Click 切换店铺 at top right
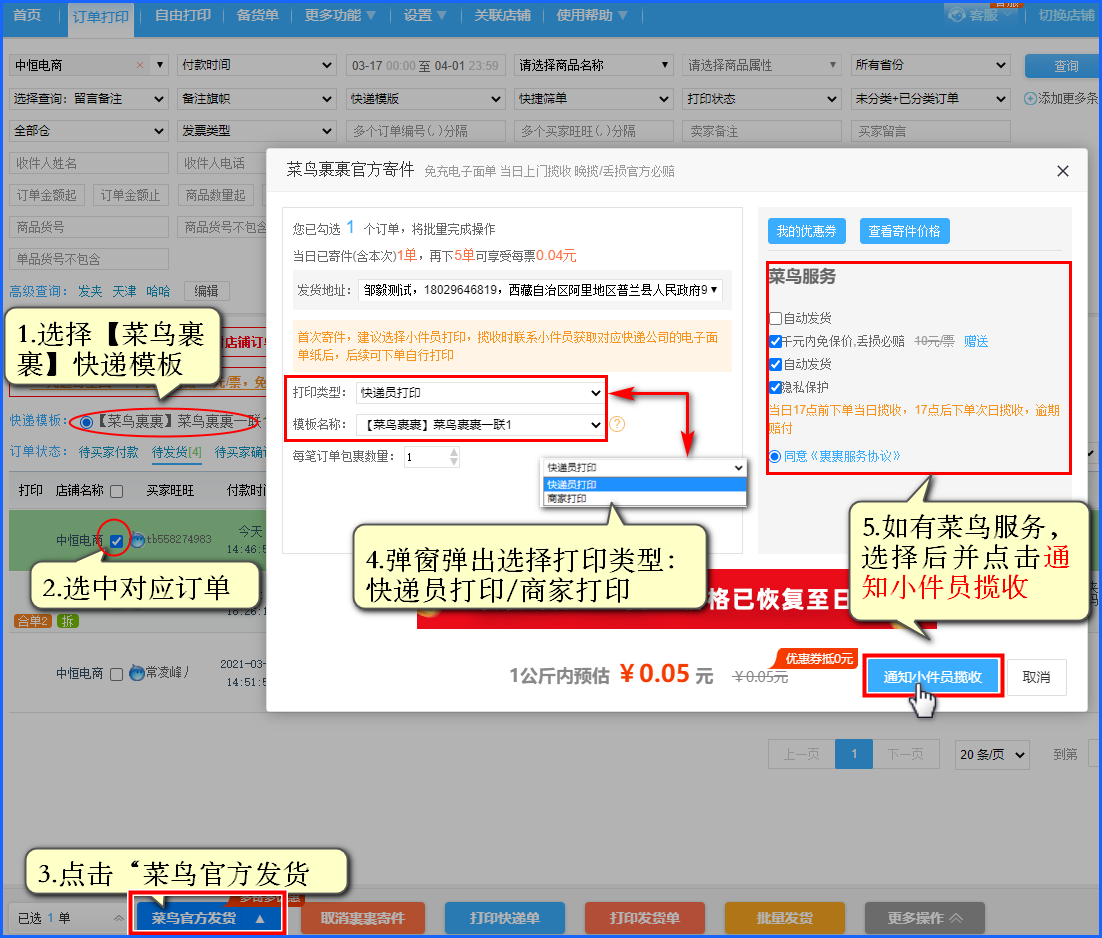This screenshot has height=938, width=1102. point(1066,15)
